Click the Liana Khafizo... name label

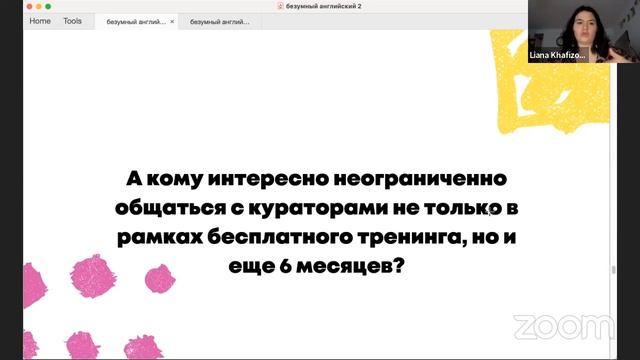[x=557, y=56]
